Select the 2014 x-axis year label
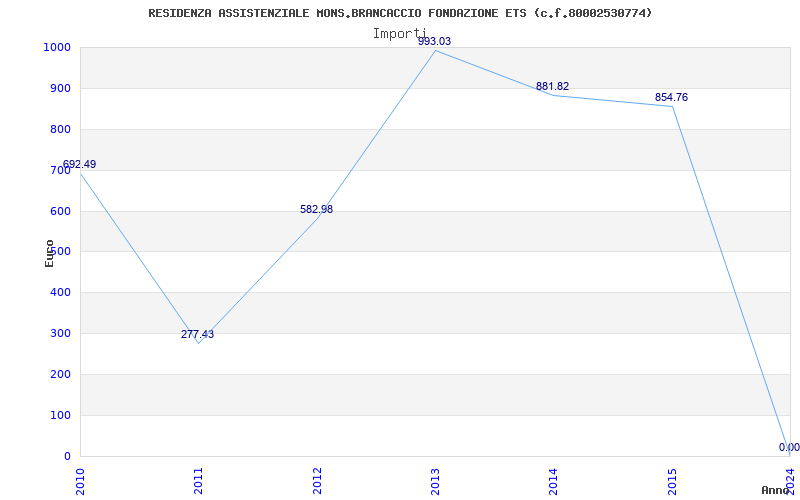The image size is (800, 500). pyautogui.click(x=554, y=481)
